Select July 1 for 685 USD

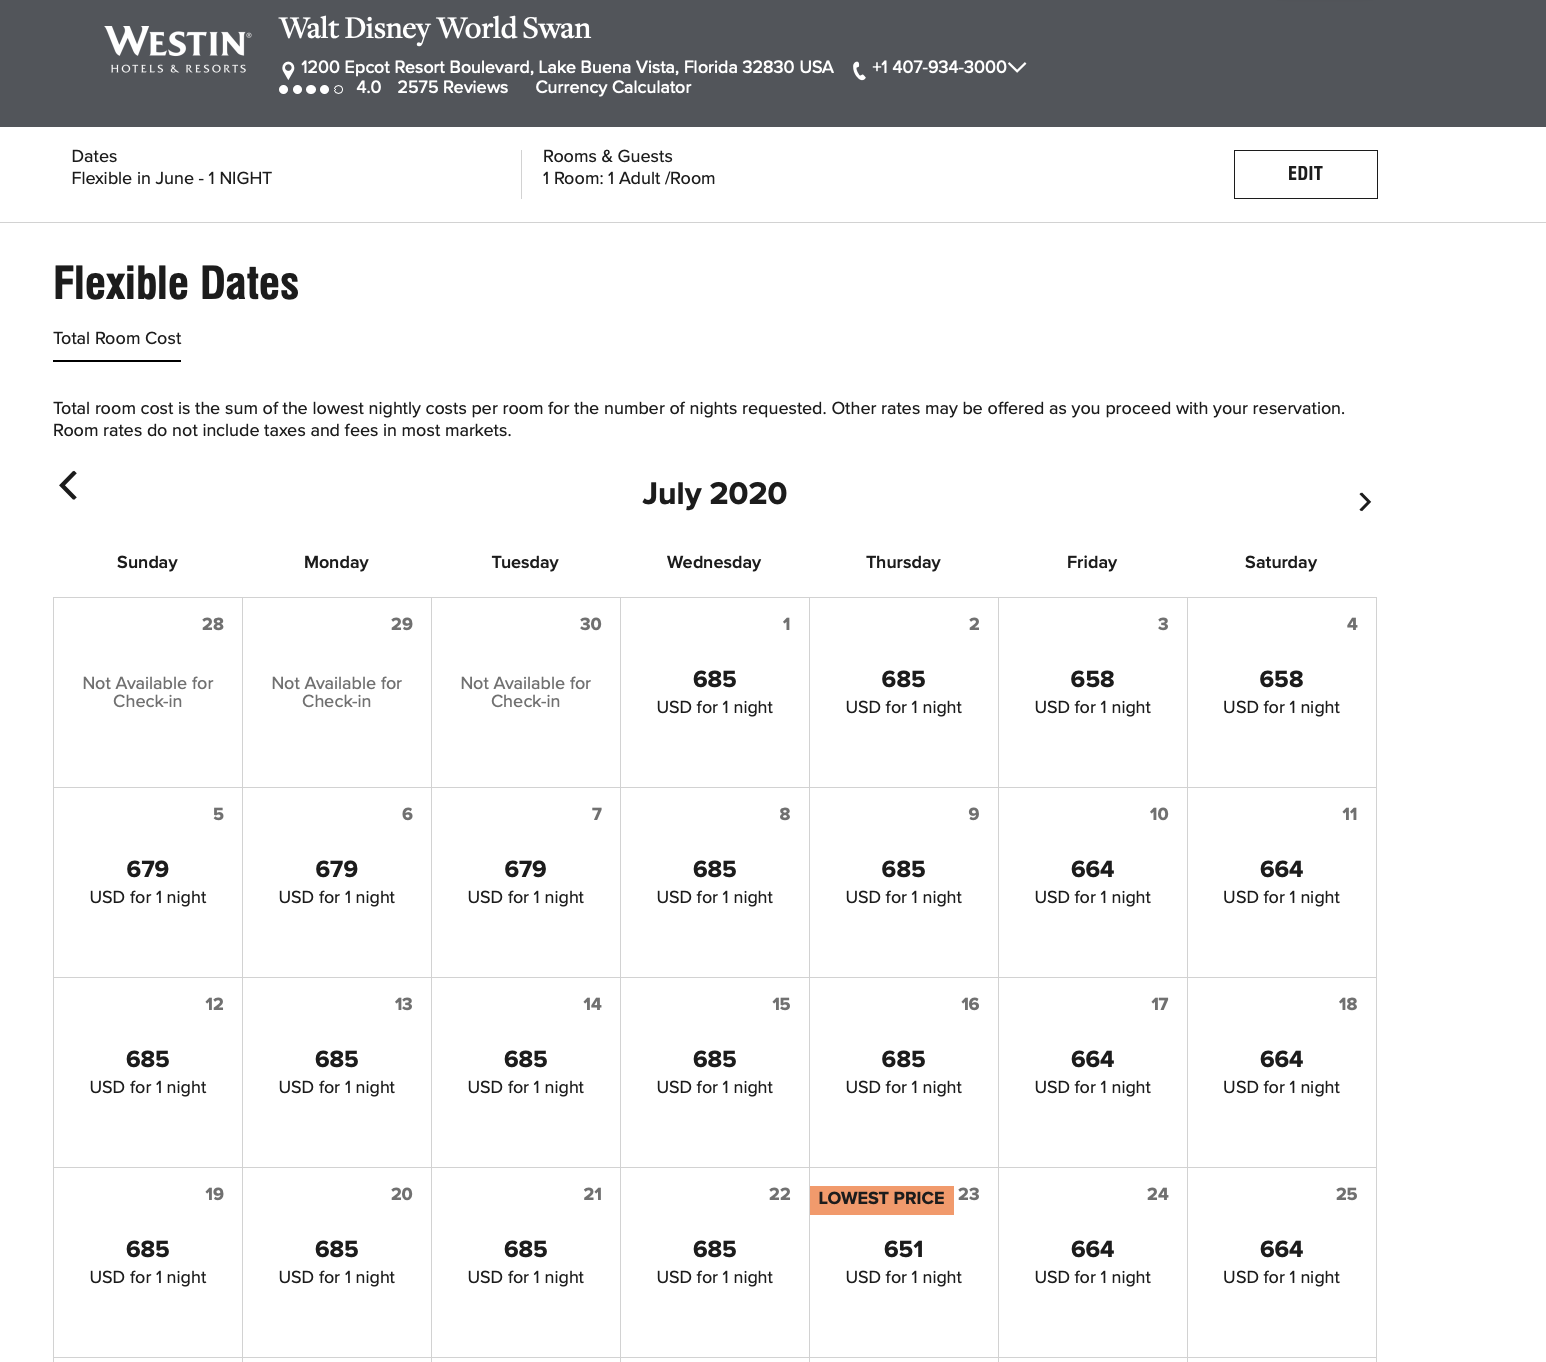(x=714, y=692)
